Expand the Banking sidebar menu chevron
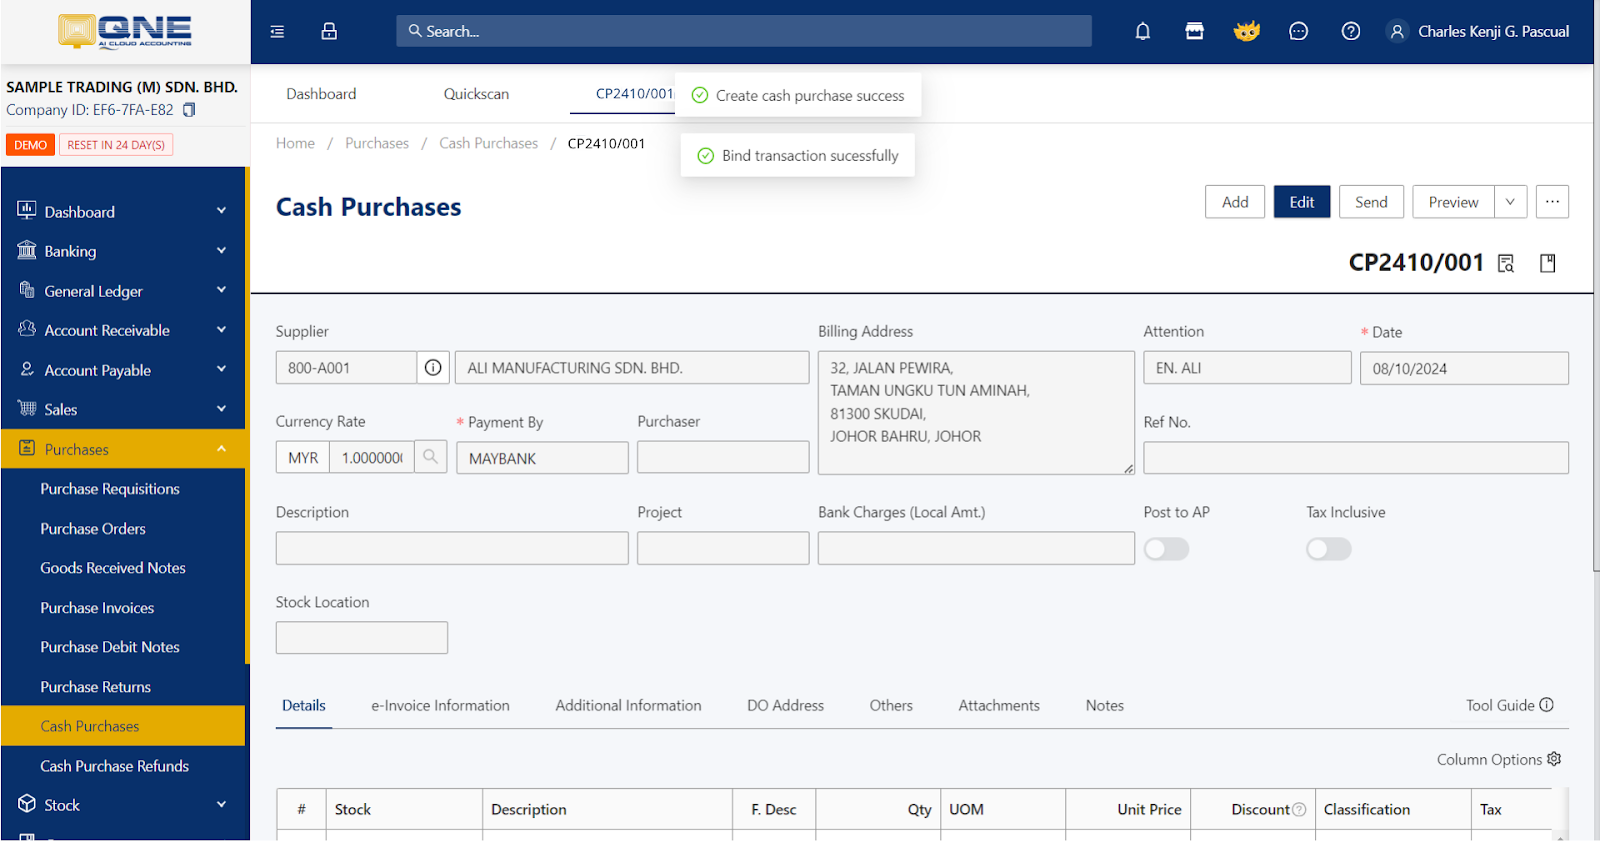Viewport: 1600px width, 858px height. point(222,251)
